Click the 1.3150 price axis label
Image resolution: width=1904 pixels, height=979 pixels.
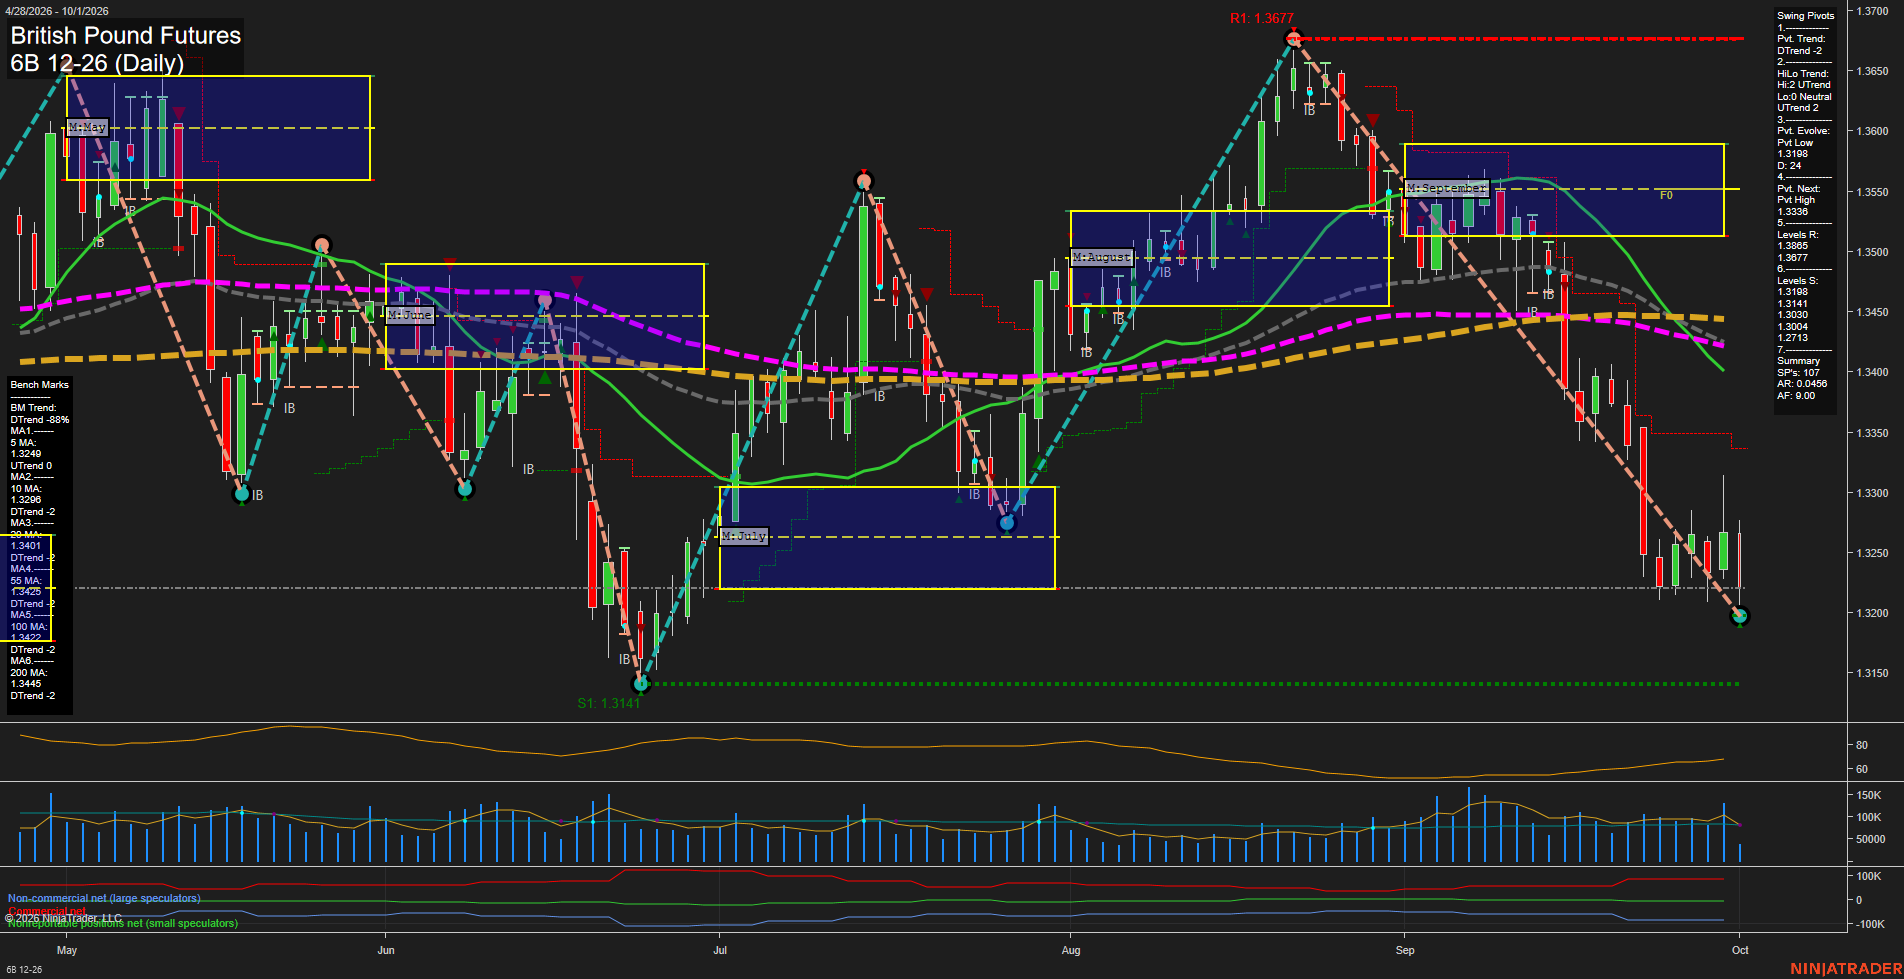(1872, 673)
